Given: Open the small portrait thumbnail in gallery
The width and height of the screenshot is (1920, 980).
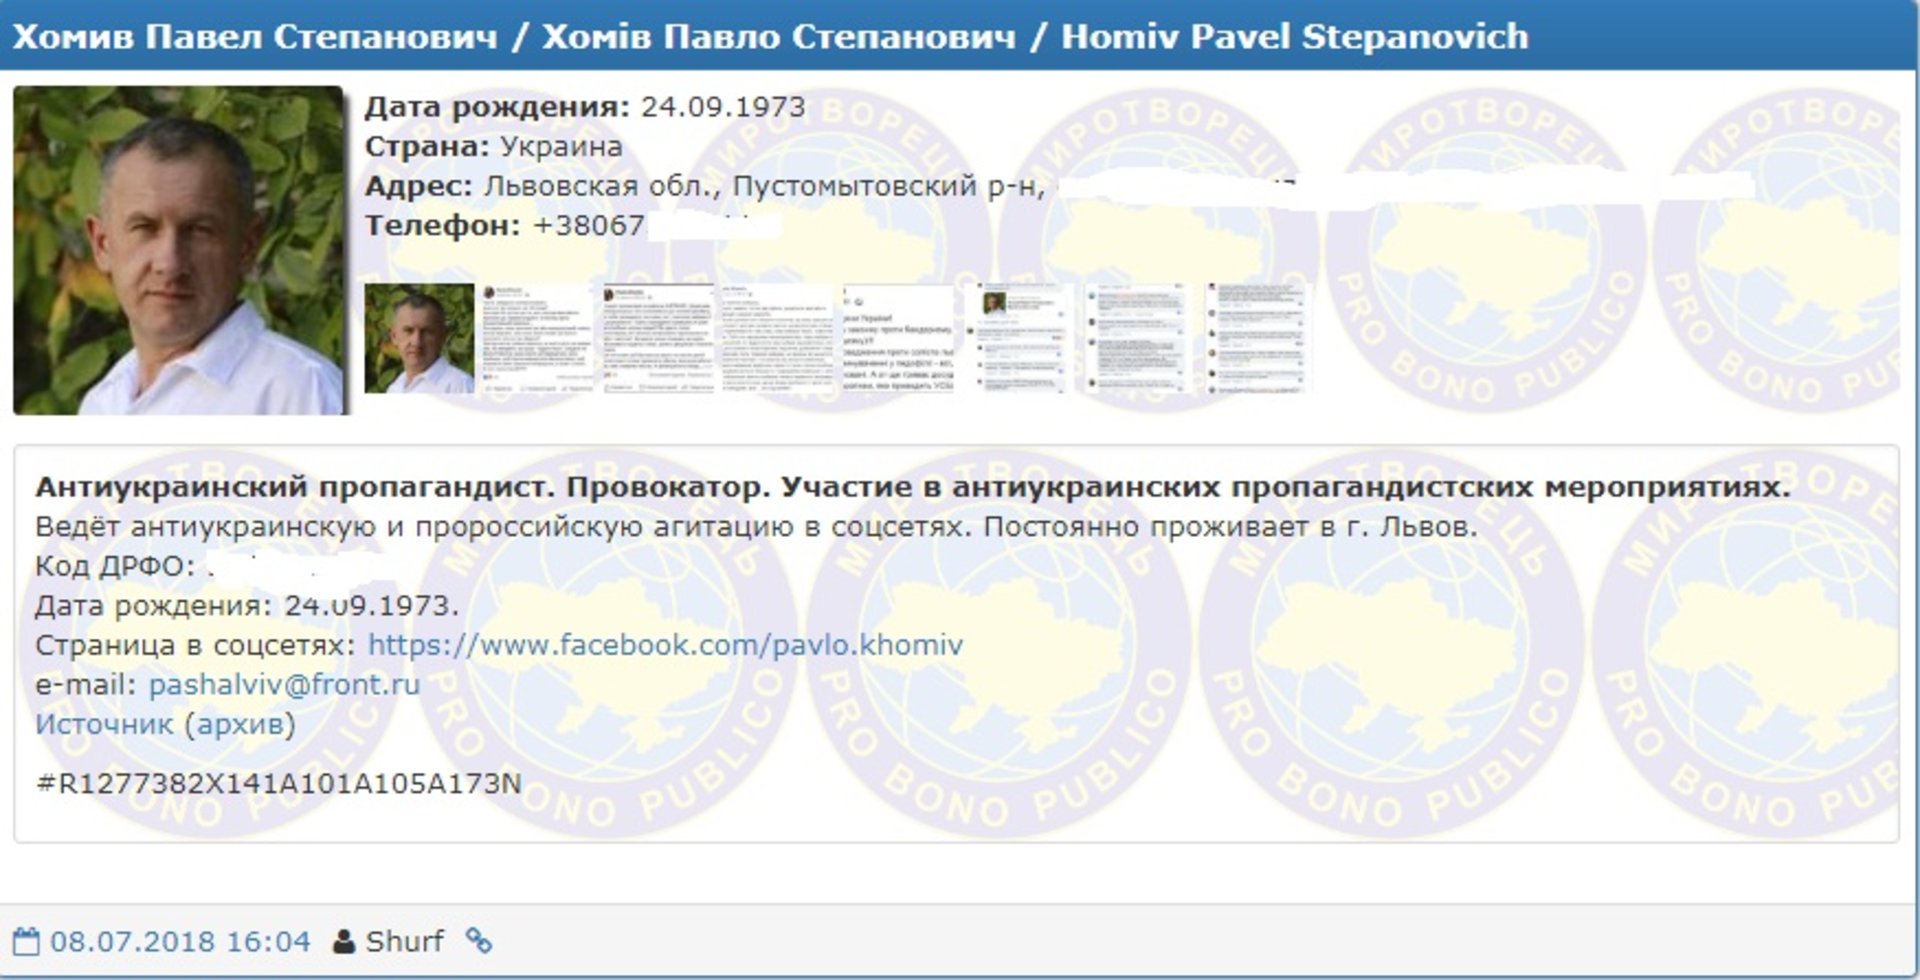Looking at the screenshot, I should (x=419, y=338).
